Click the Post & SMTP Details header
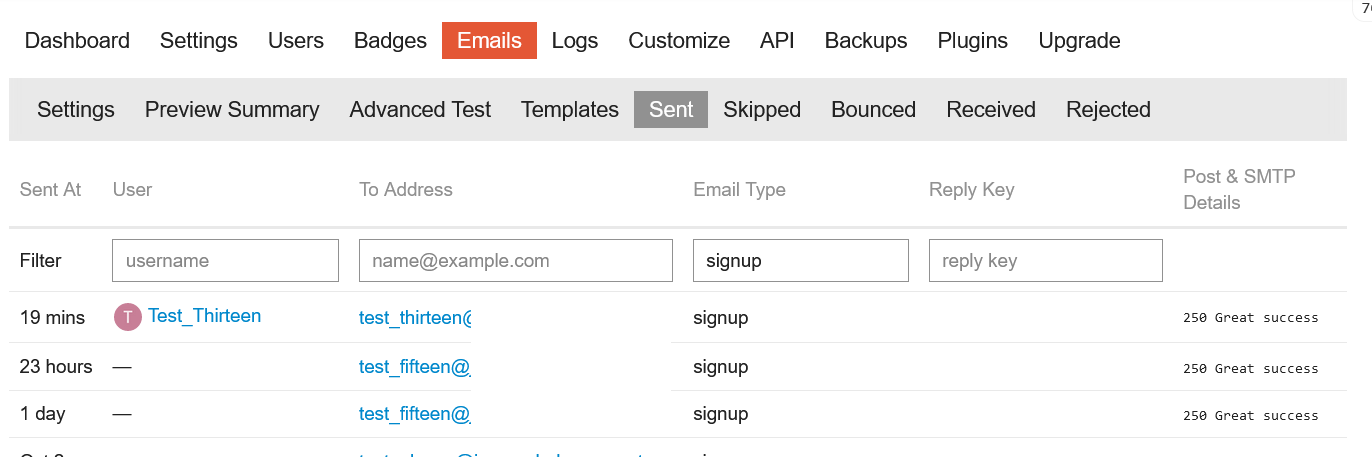Screen dimensions: 1372x457 [x=1239, y=189]
